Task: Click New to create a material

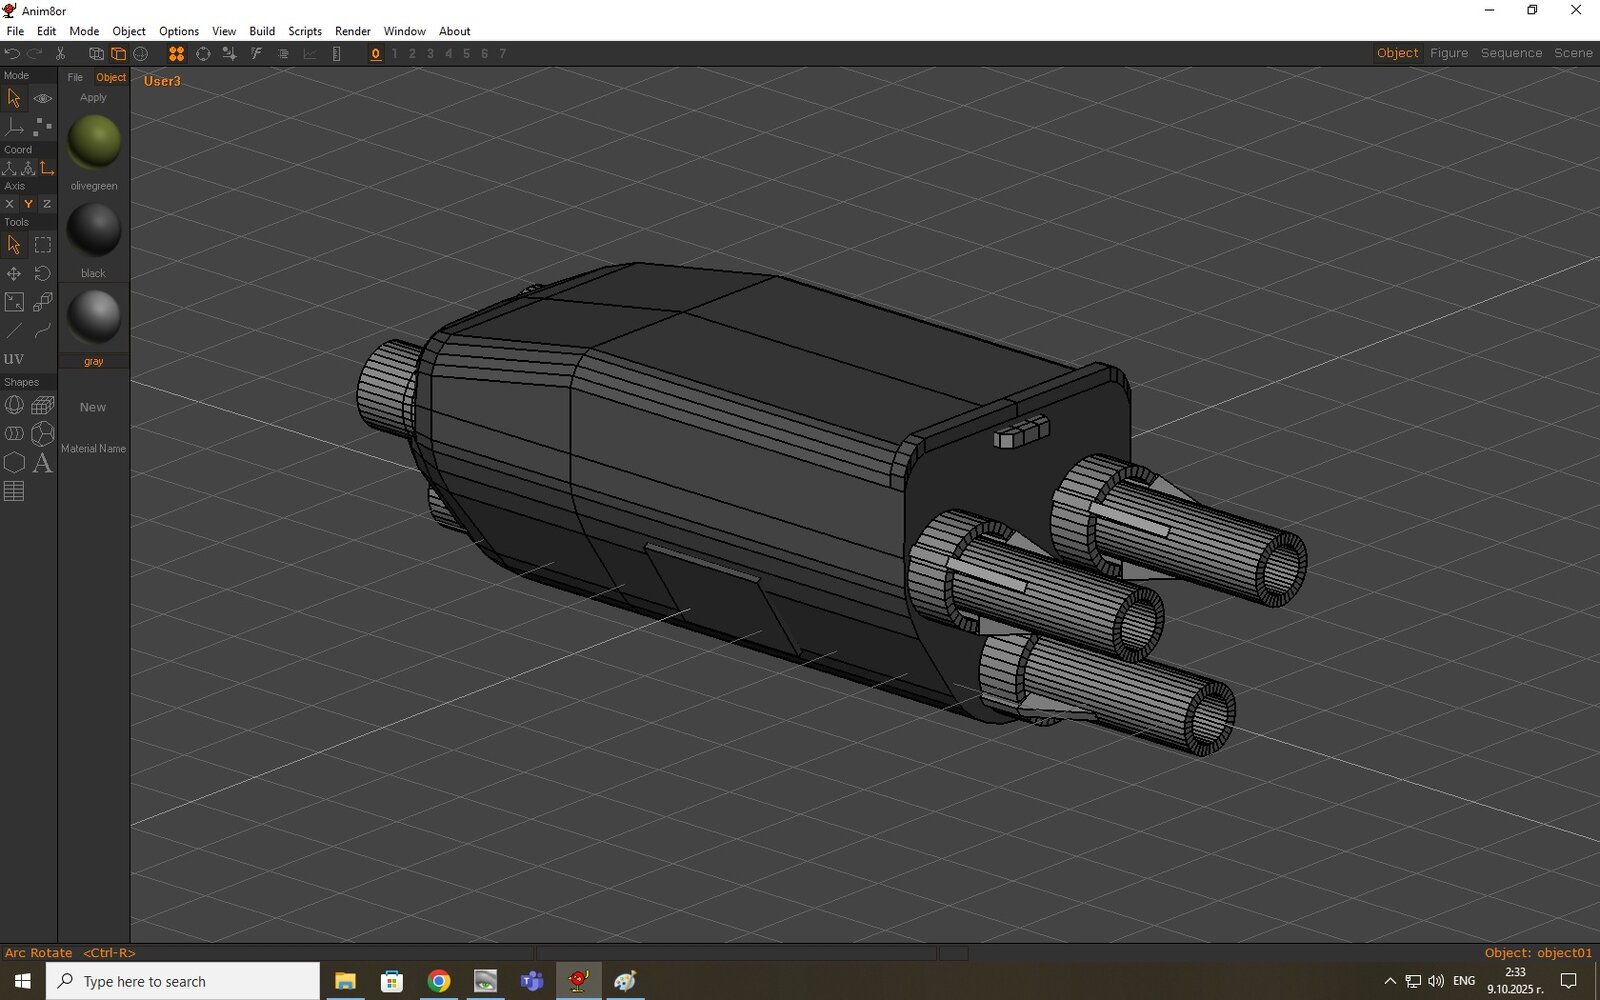Action: pyautogui.click(x=93, y=407)
